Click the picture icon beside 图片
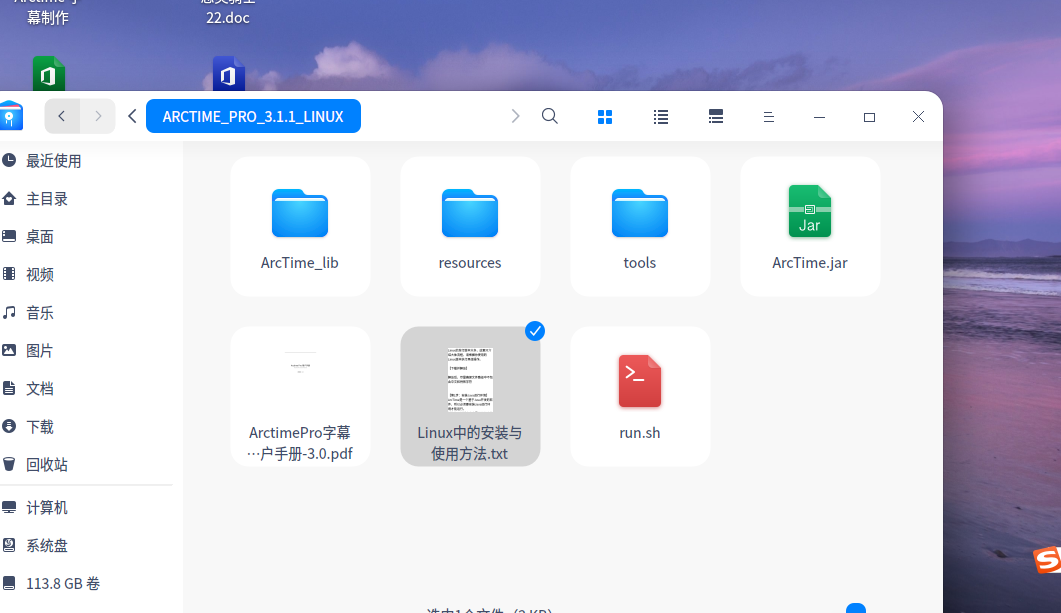 tap(9, 350)
